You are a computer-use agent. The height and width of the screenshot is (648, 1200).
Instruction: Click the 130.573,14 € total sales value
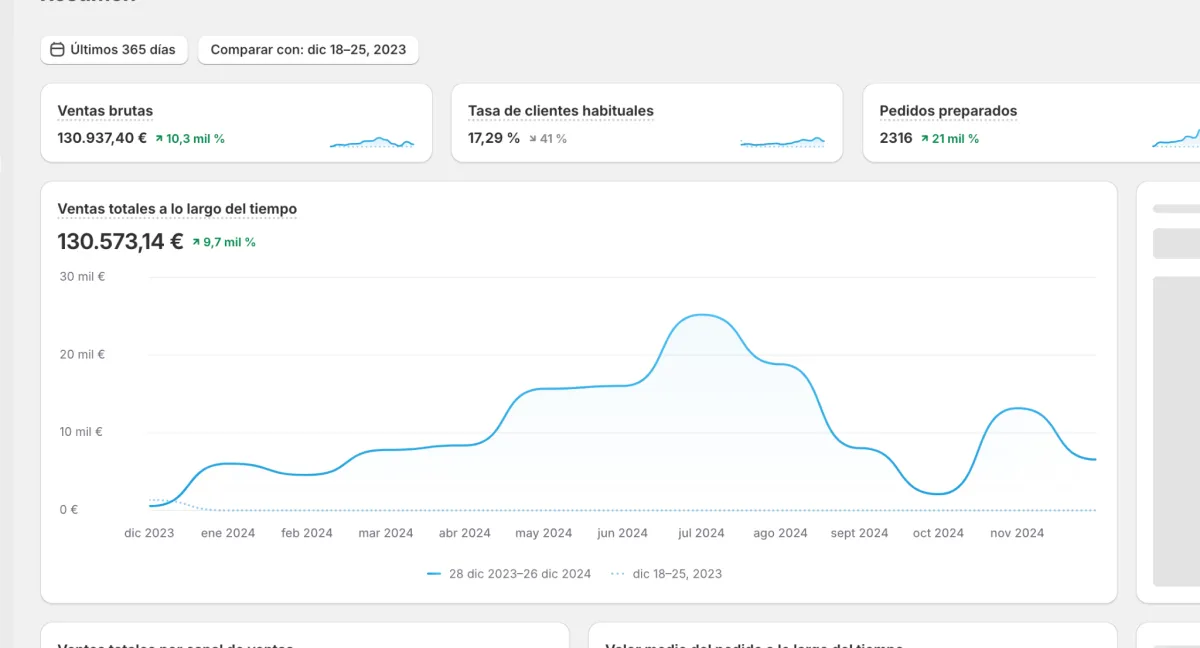(x=120, y=241)
